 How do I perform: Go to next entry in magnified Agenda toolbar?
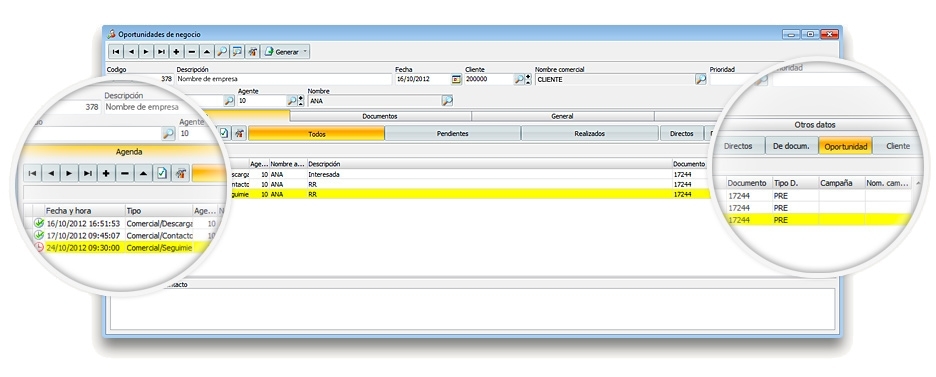tap(69, 174)
